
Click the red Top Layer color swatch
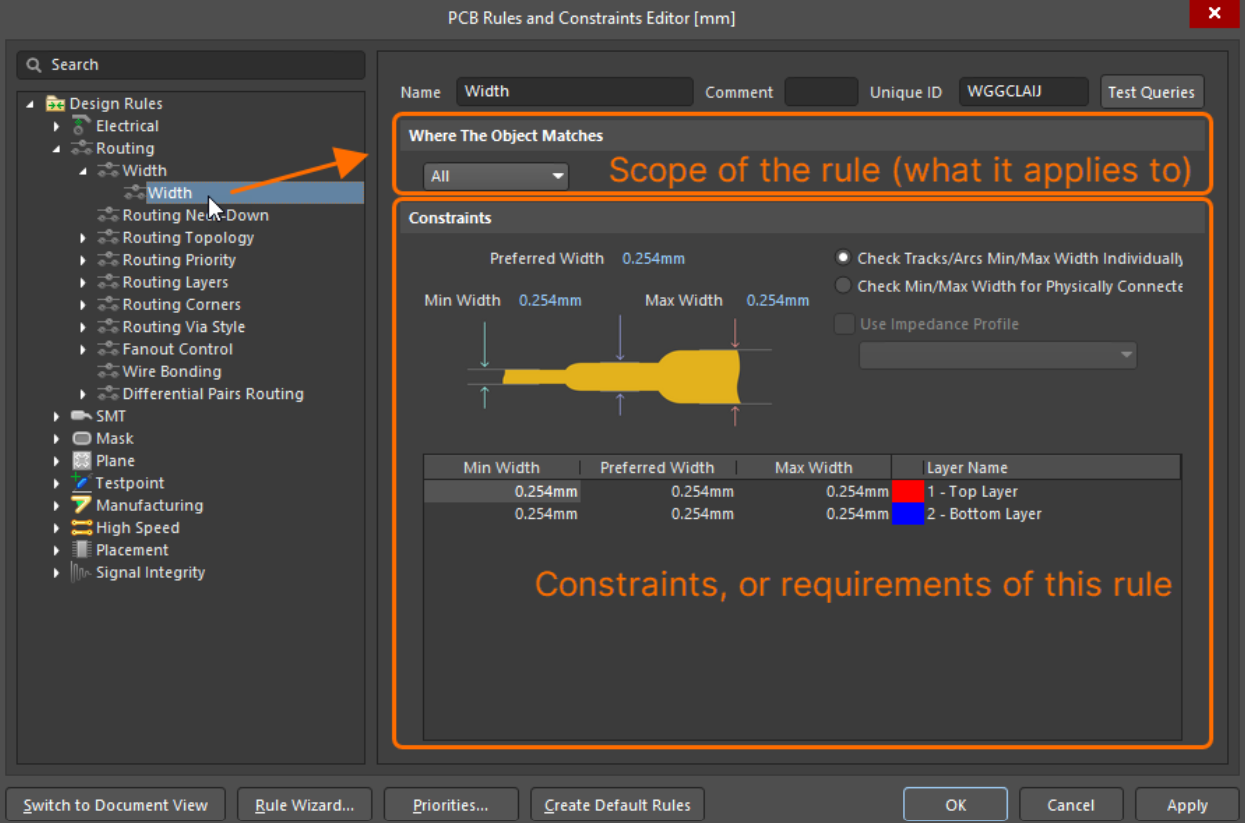[x=907, y=491]
